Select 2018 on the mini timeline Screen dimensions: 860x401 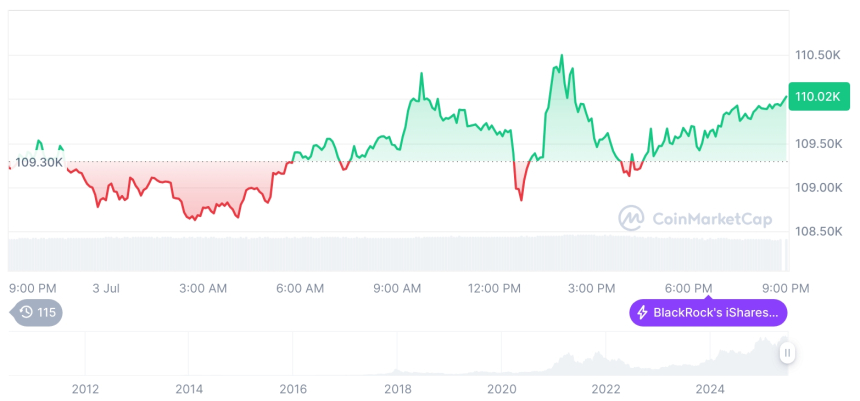tap(397, 388)
